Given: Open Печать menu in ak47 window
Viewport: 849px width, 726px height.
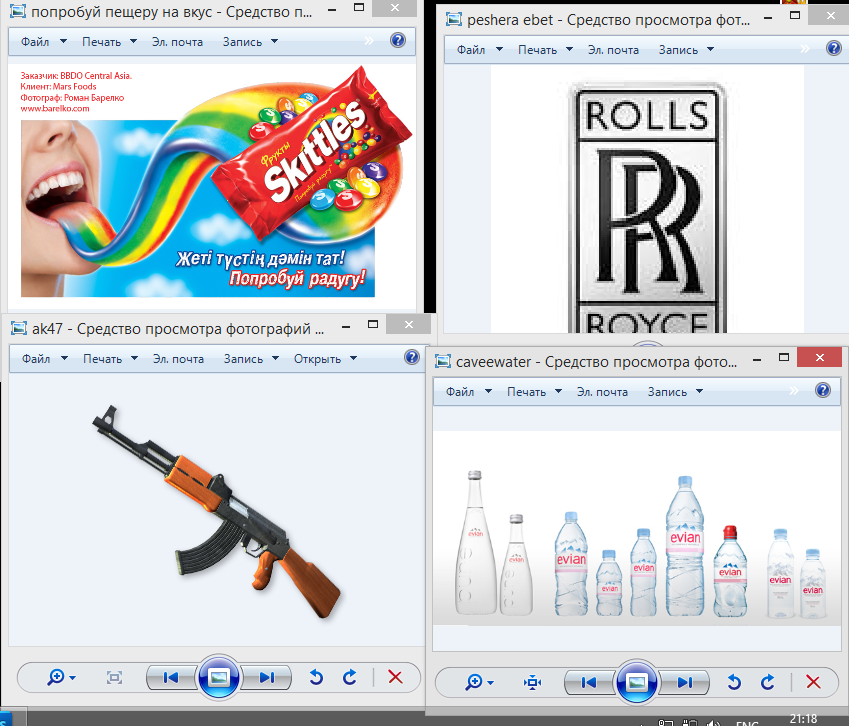Looking at the screenshot, I should point(110,358).
